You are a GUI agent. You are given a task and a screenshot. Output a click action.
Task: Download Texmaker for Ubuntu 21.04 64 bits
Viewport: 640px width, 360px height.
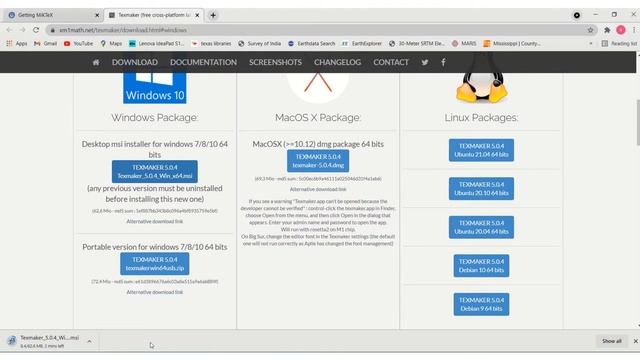click(481, 150)
